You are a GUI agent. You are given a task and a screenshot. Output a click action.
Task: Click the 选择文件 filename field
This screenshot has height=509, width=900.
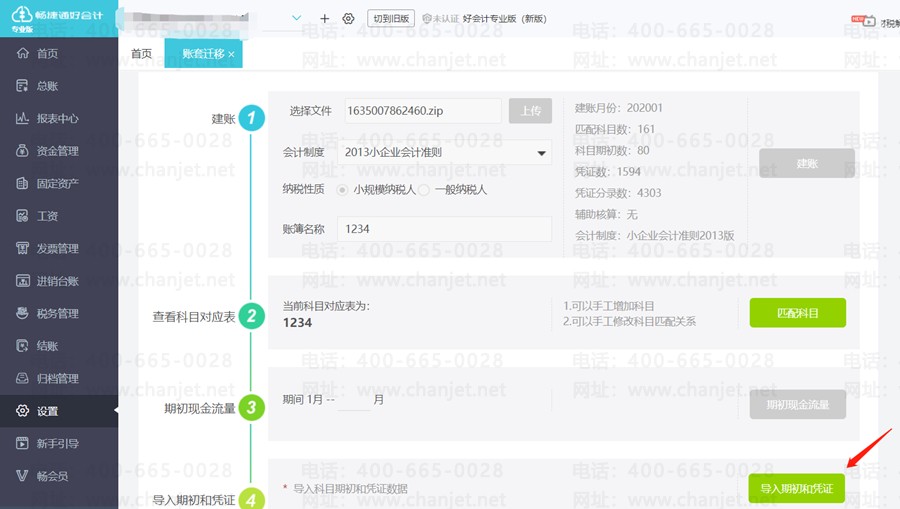[423, 111]
